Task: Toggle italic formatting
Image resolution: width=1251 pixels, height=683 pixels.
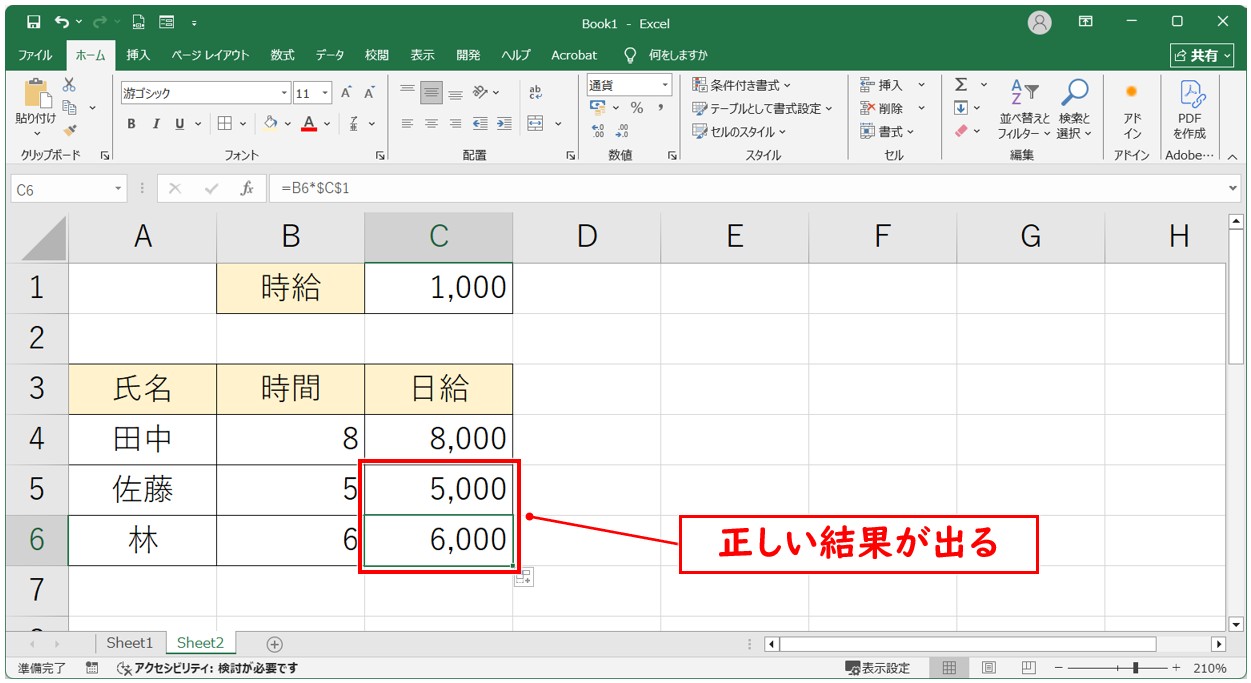Action: 156,124
